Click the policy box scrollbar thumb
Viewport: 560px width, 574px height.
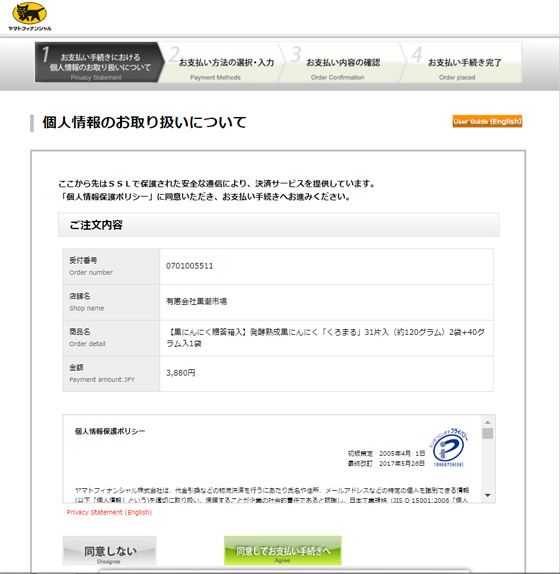coord(488,433)
